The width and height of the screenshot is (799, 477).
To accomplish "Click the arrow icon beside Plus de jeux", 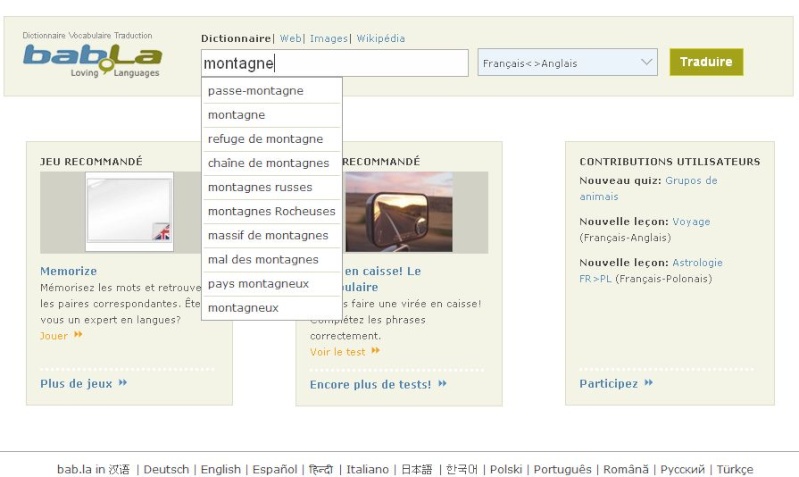I will [122, 383].
